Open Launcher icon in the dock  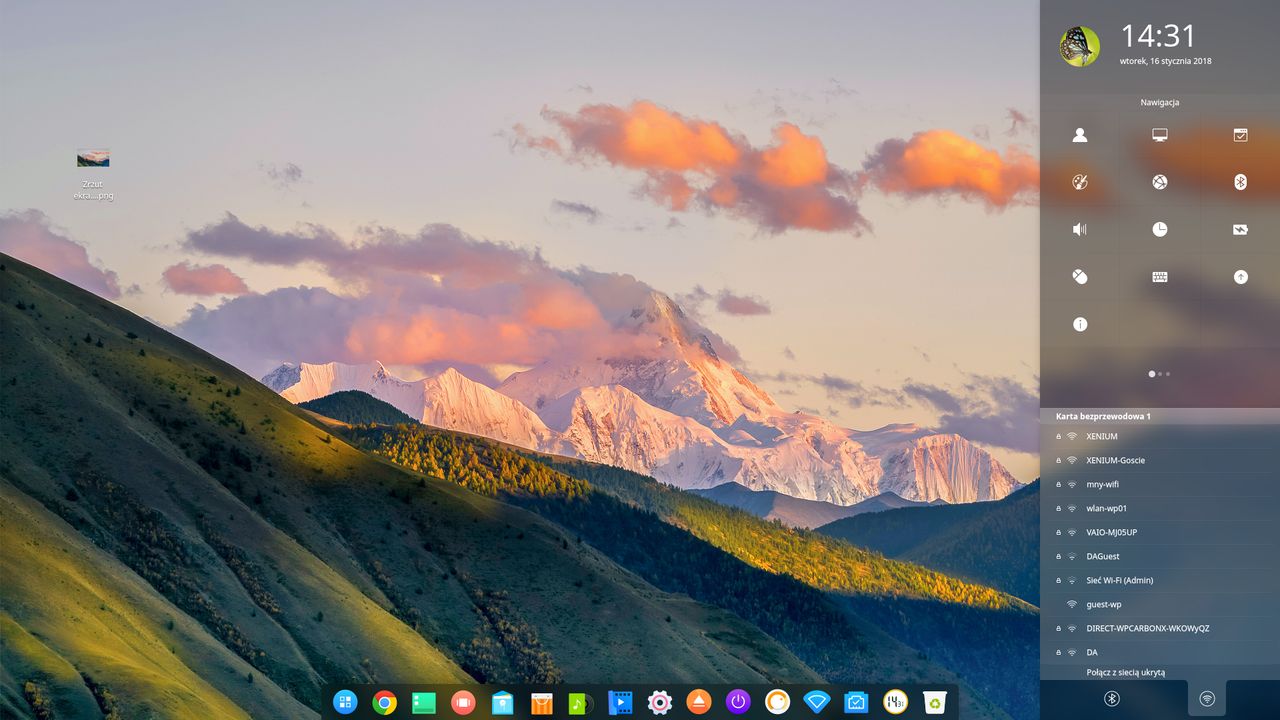tap(345, 702)
